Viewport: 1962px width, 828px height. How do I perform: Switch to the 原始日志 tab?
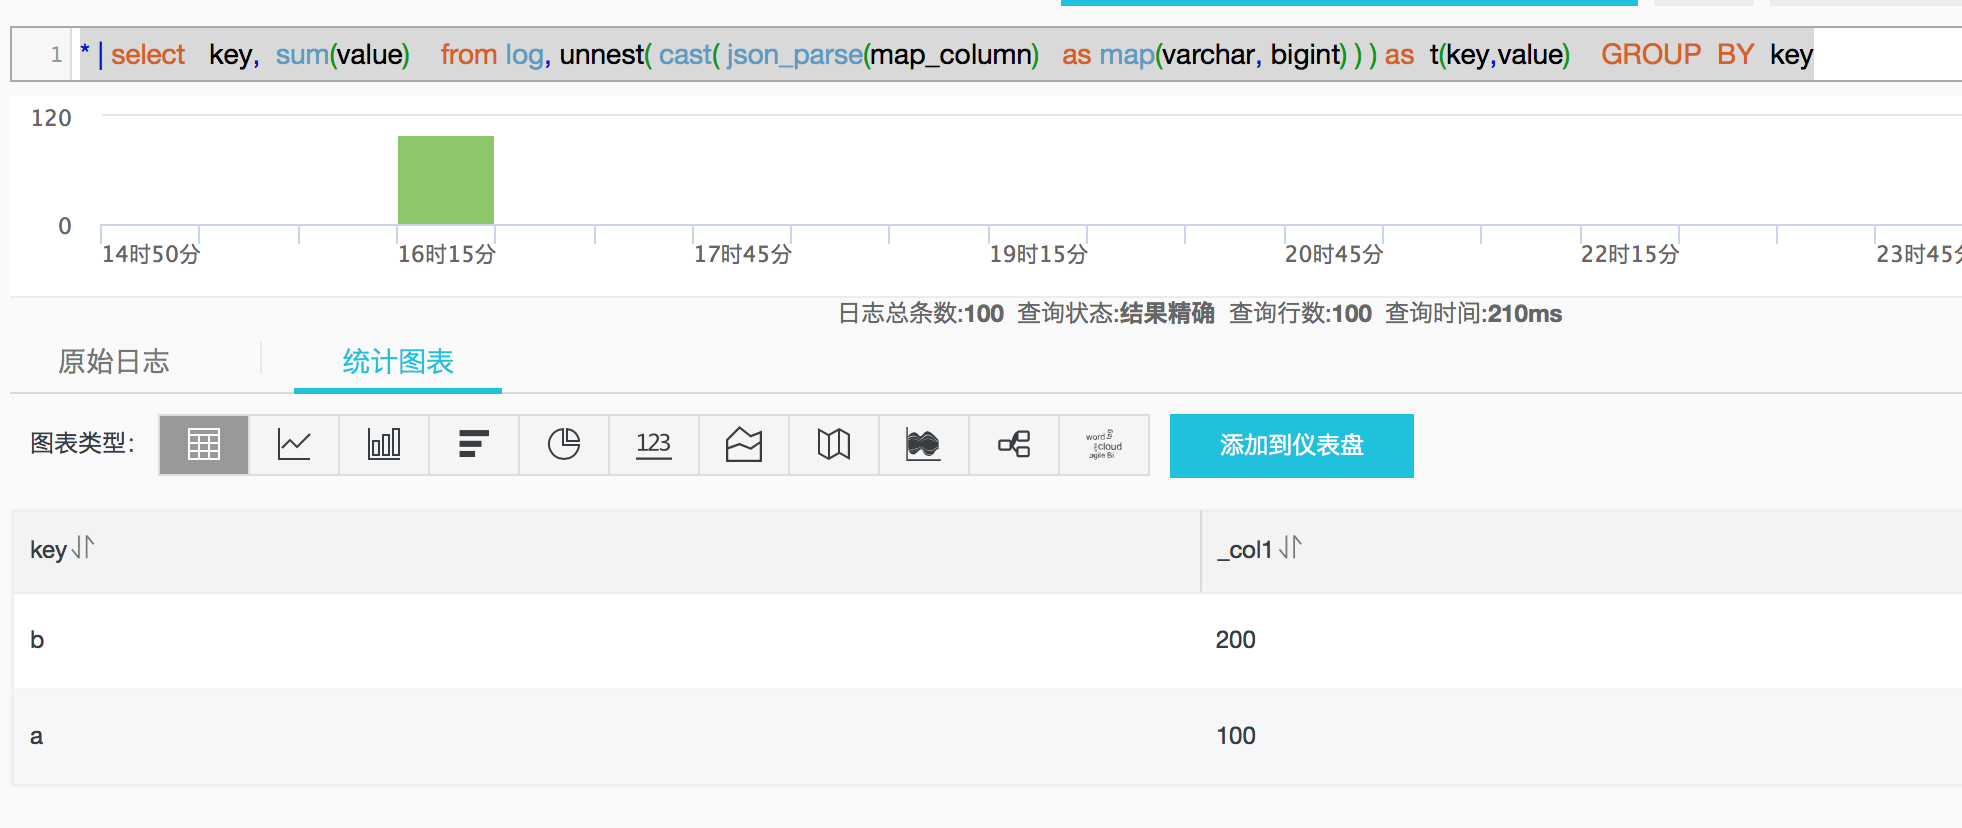point(114,361)
